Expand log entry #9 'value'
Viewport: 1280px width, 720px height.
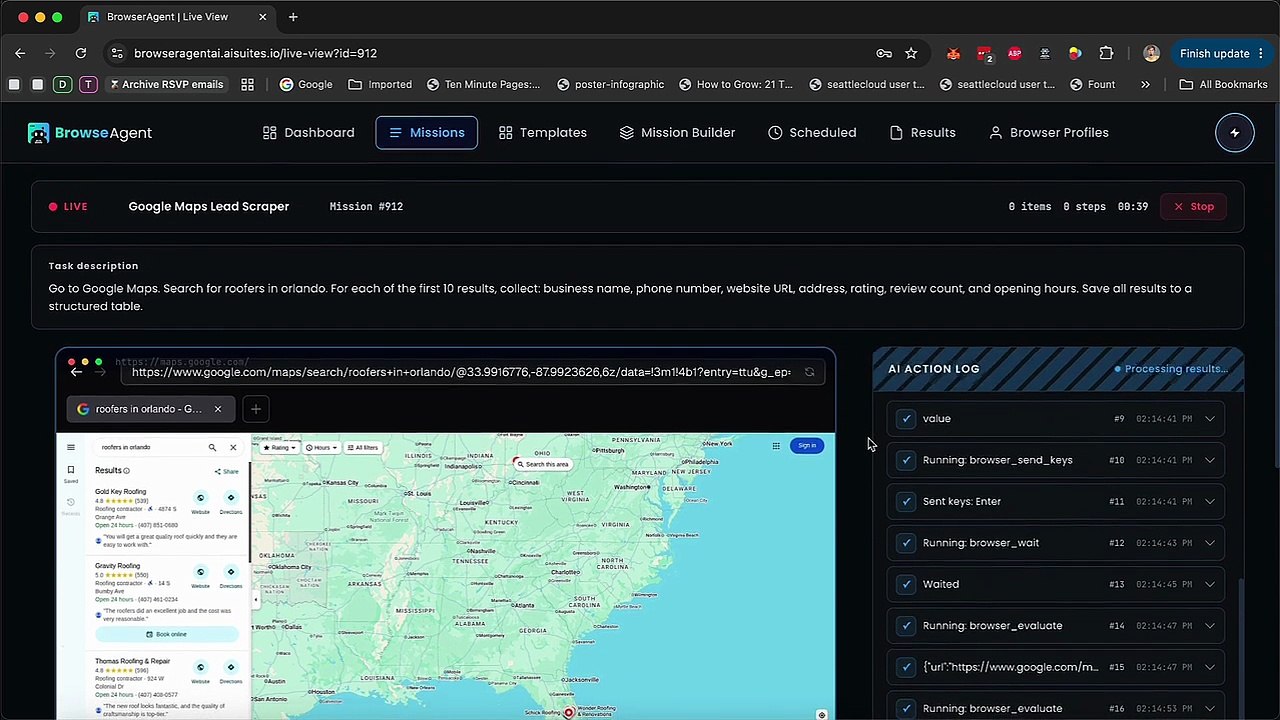click(x=1210, y=419)
